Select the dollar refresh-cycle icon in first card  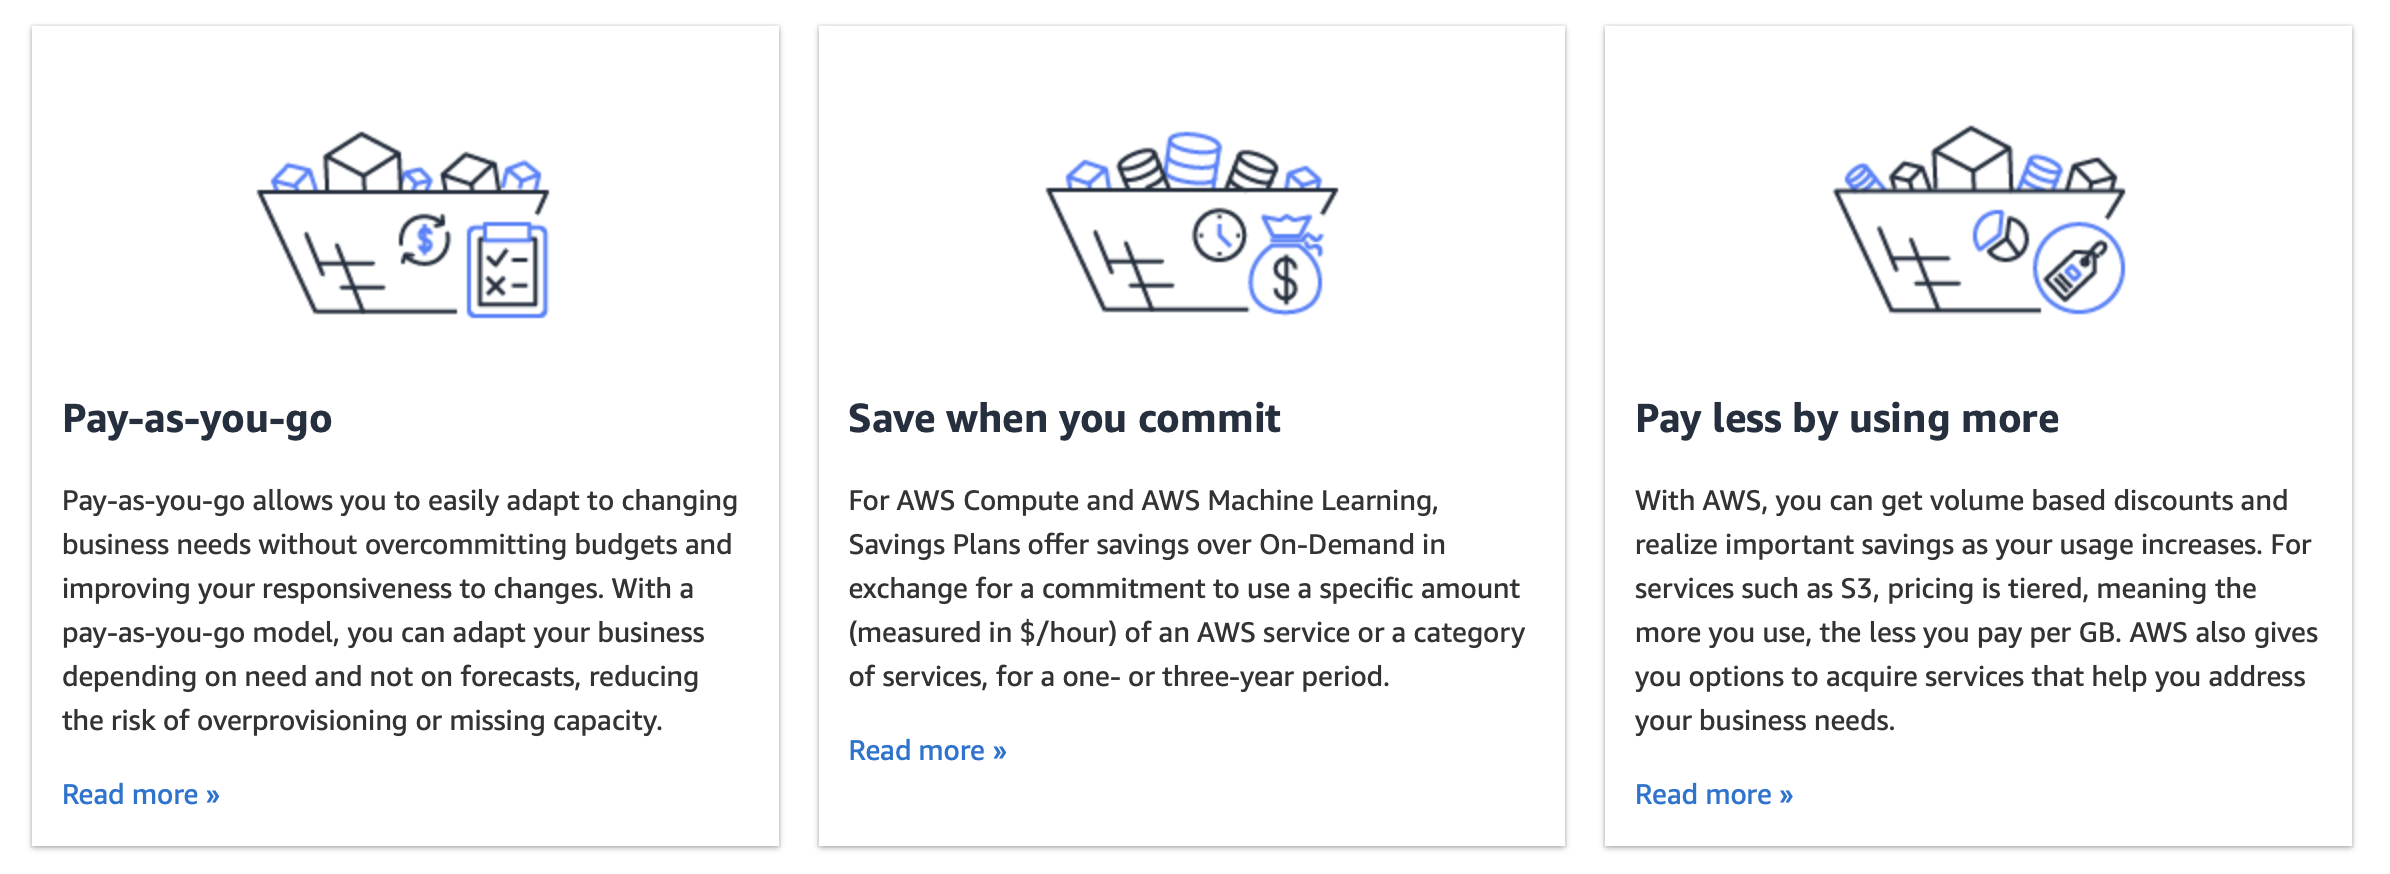pyautogui.click(x=424, y=240)
